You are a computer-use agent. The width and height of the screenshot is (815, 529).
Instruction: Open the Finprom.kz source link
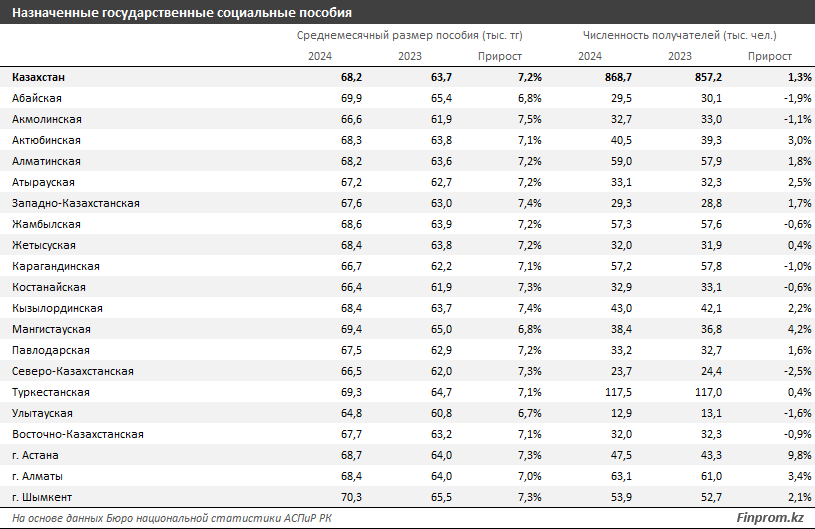pyautogui.click(x=767, y=518)
